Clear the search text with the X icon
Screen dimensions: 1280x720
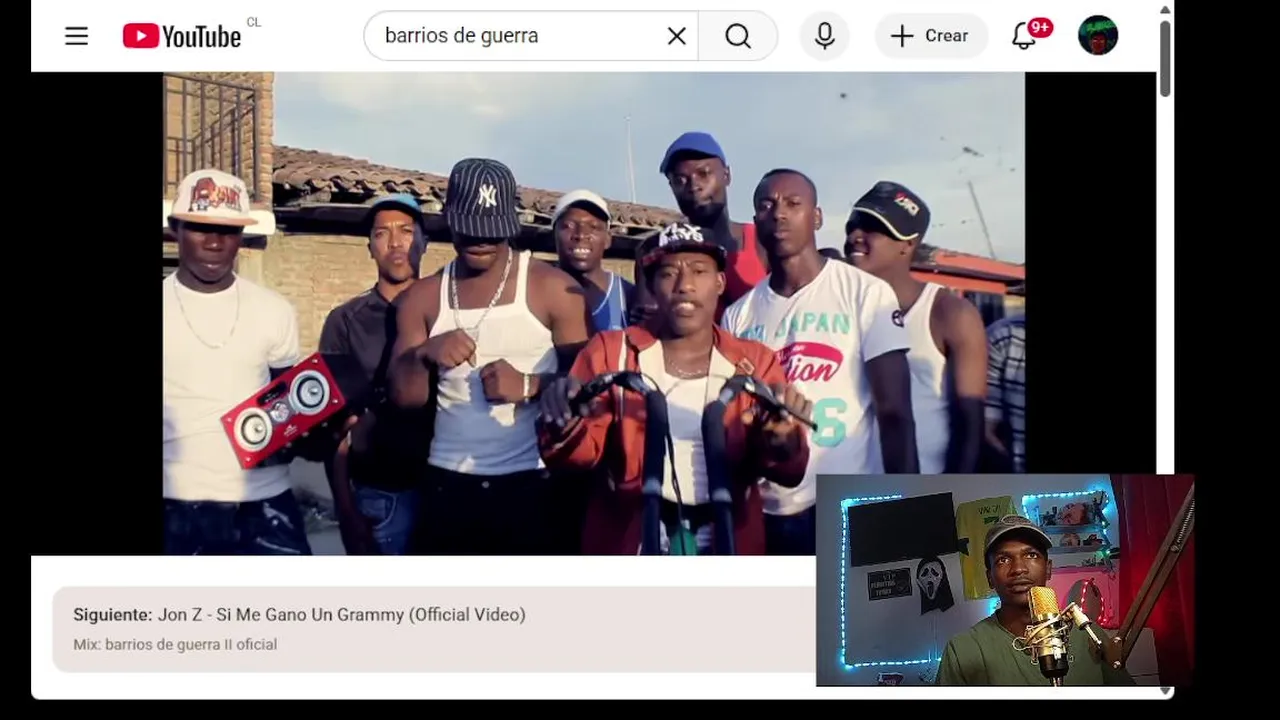point(677,36)
